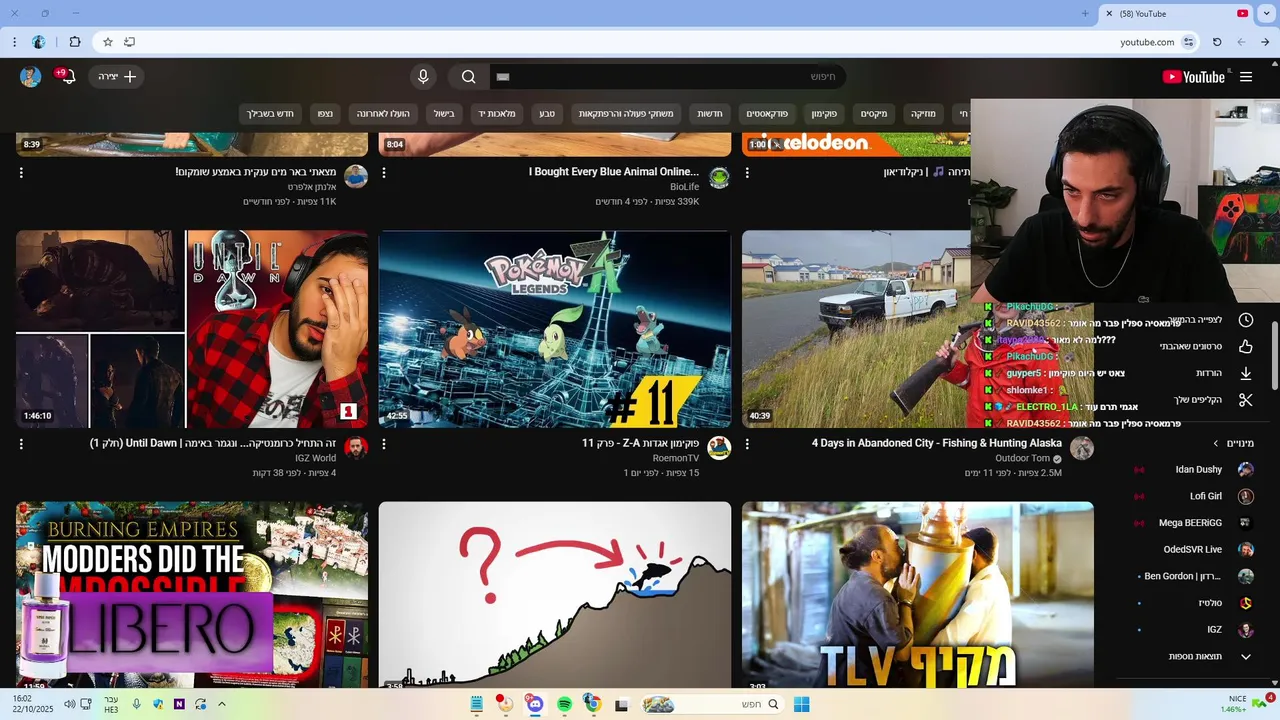The height and width of the screenshot is (720, 1280).
Task: Open Discord from the taskbar
Action: click(x=534, y=705)
